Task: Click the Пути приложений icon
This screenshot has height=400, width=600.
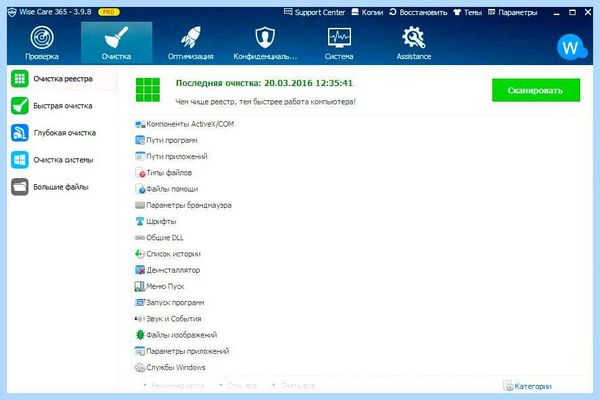Action: coord(140,156)
